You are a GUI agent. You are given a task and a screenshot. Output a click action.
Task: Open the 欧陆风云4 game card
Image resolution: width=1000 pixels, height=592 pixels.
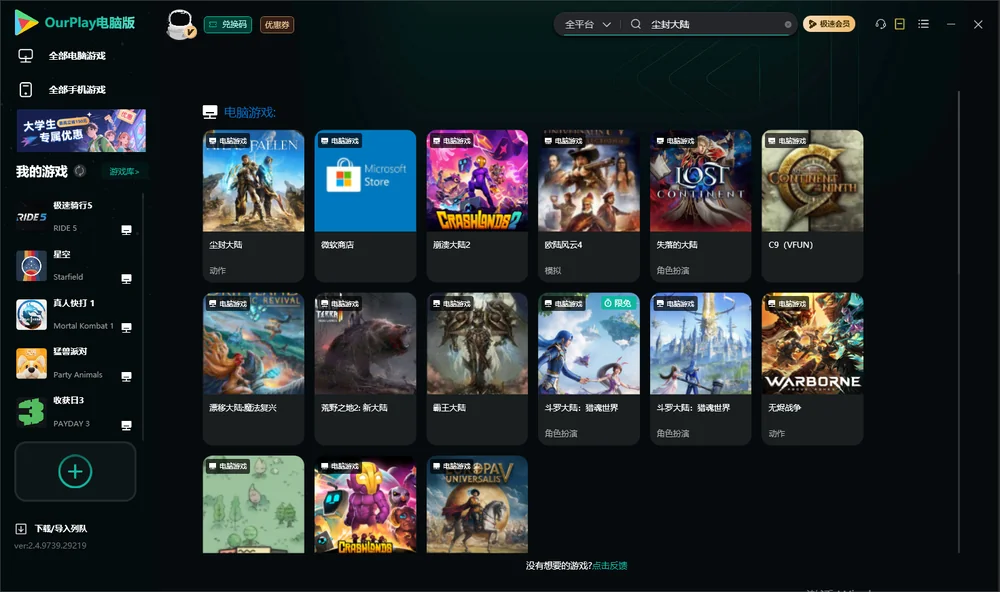click(x=589, y=205)
